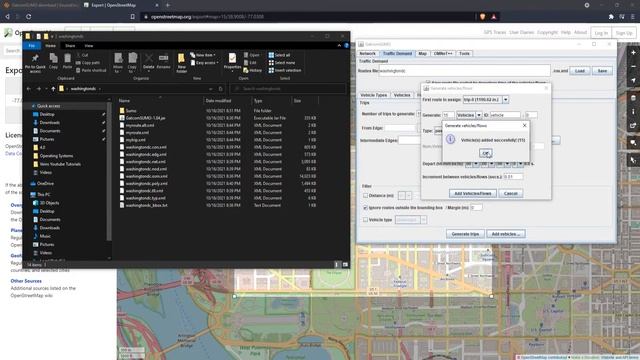Select This PC in navigation pane
The width and height of the screenshot is (640, 360).
(43, 195)
